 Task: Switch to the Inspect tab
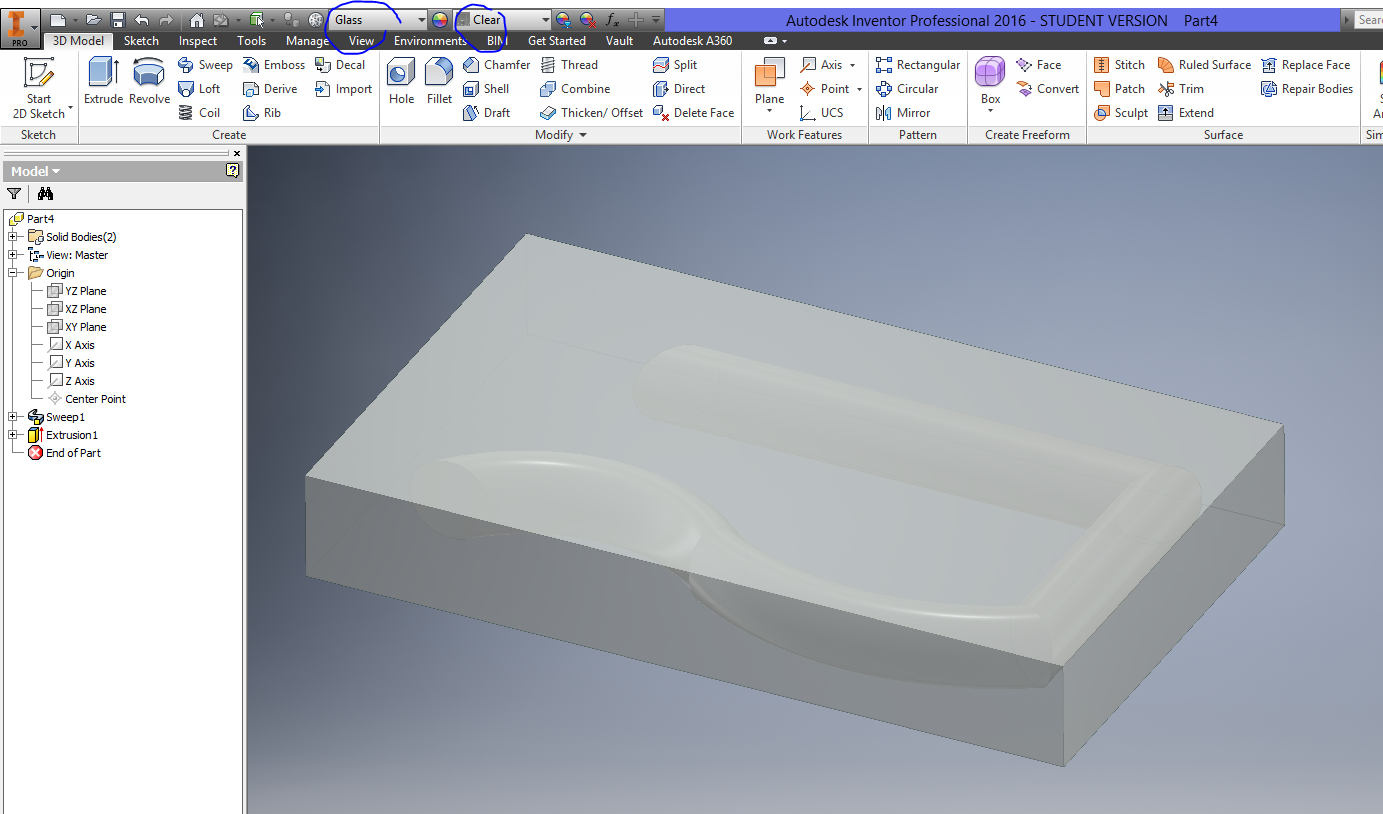198,41
